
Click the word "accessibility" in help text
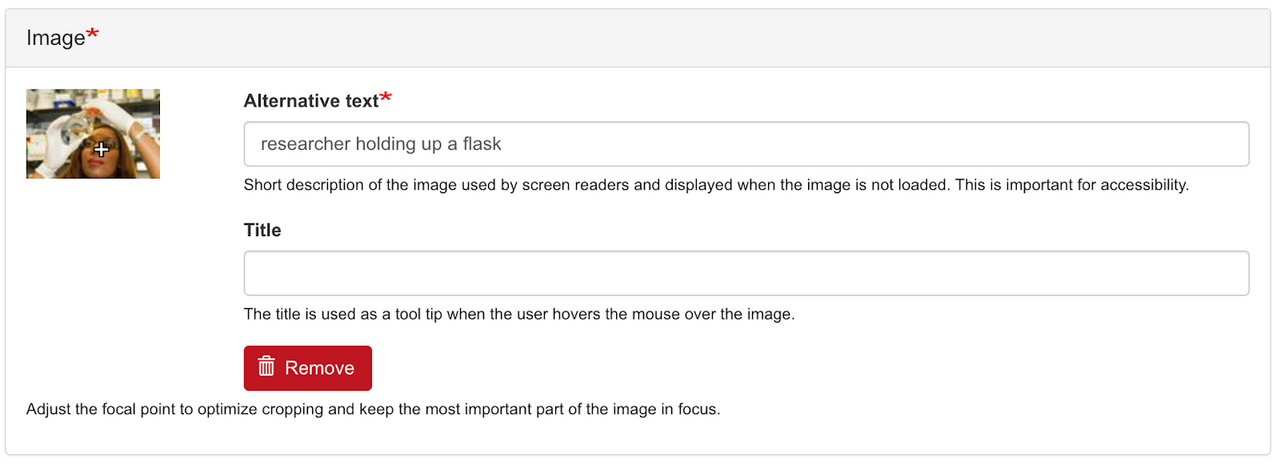coord(1141,185)
